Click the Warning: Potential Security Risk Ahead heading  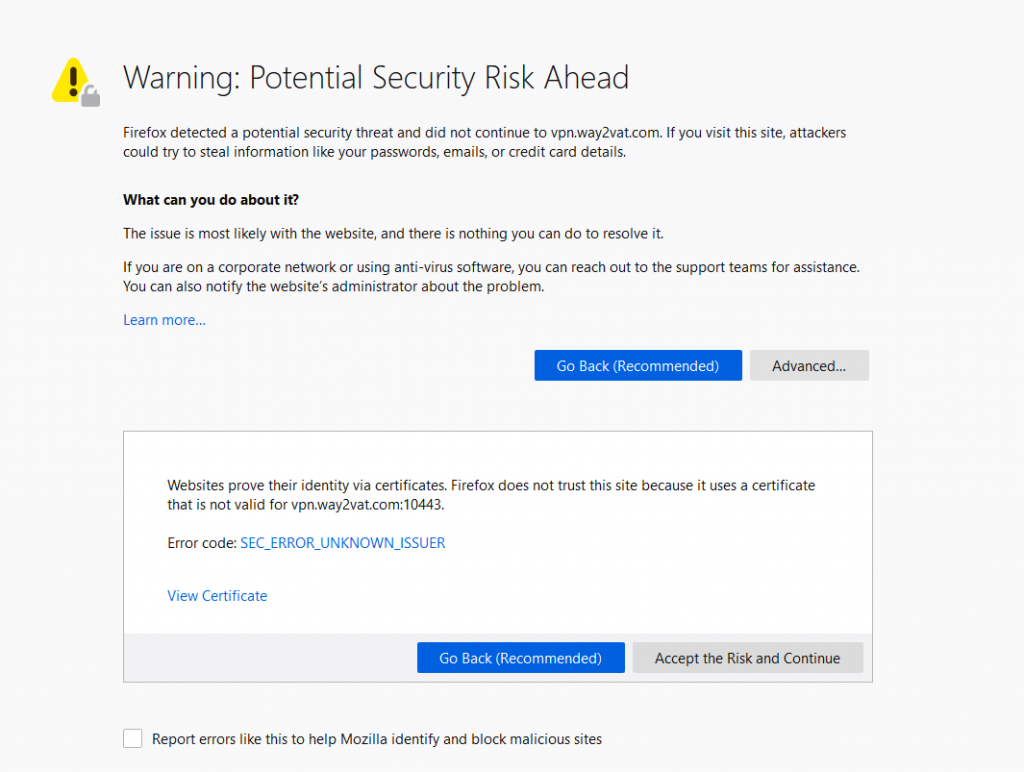click(376, 78)
